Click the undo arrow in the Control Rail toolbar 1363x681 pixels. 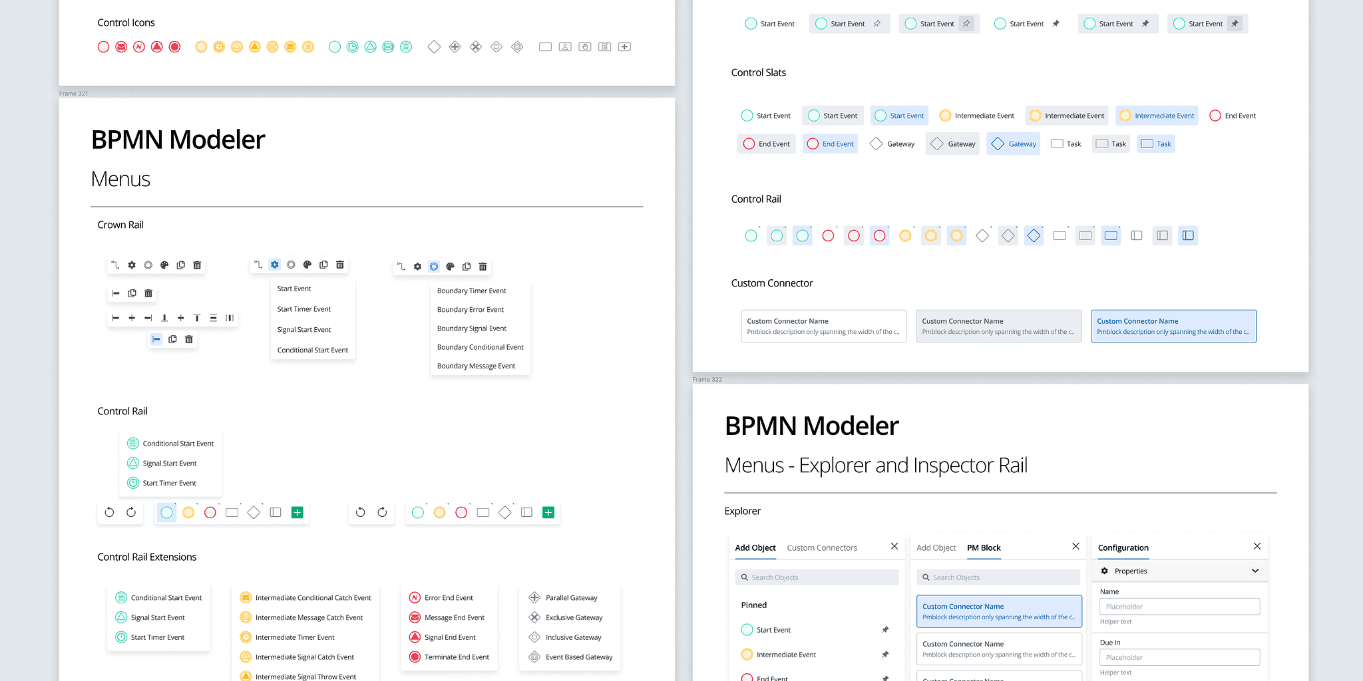[110, 512]
